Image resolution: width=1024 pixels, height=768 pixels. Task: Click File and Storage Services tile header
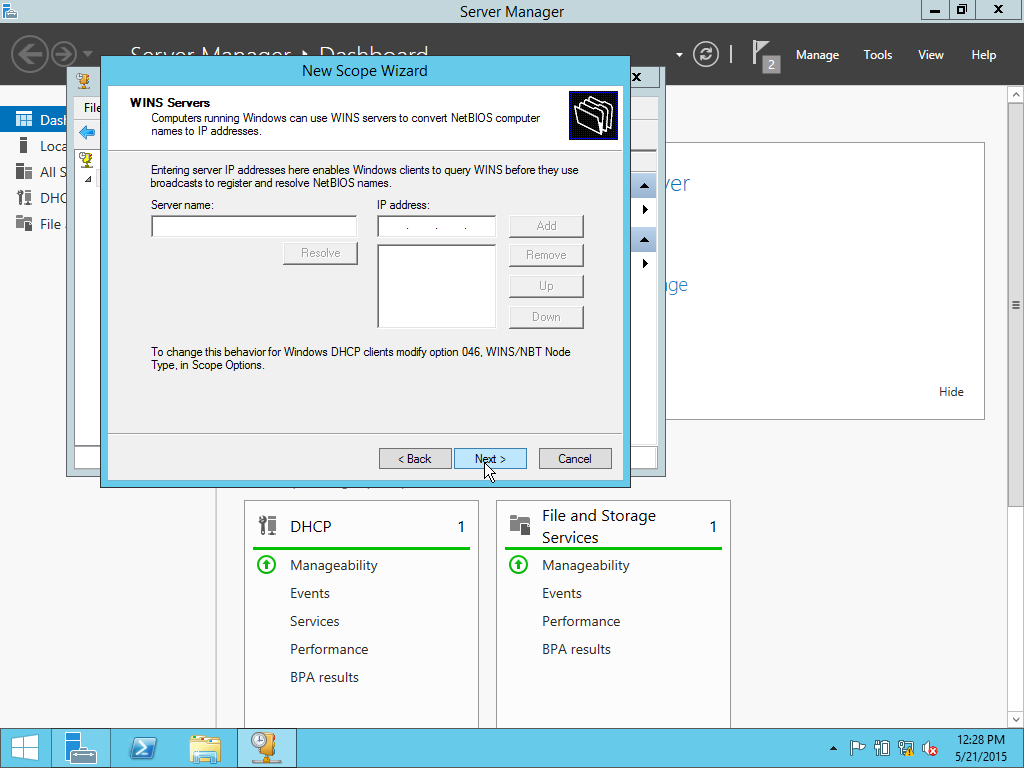[613, 526]
